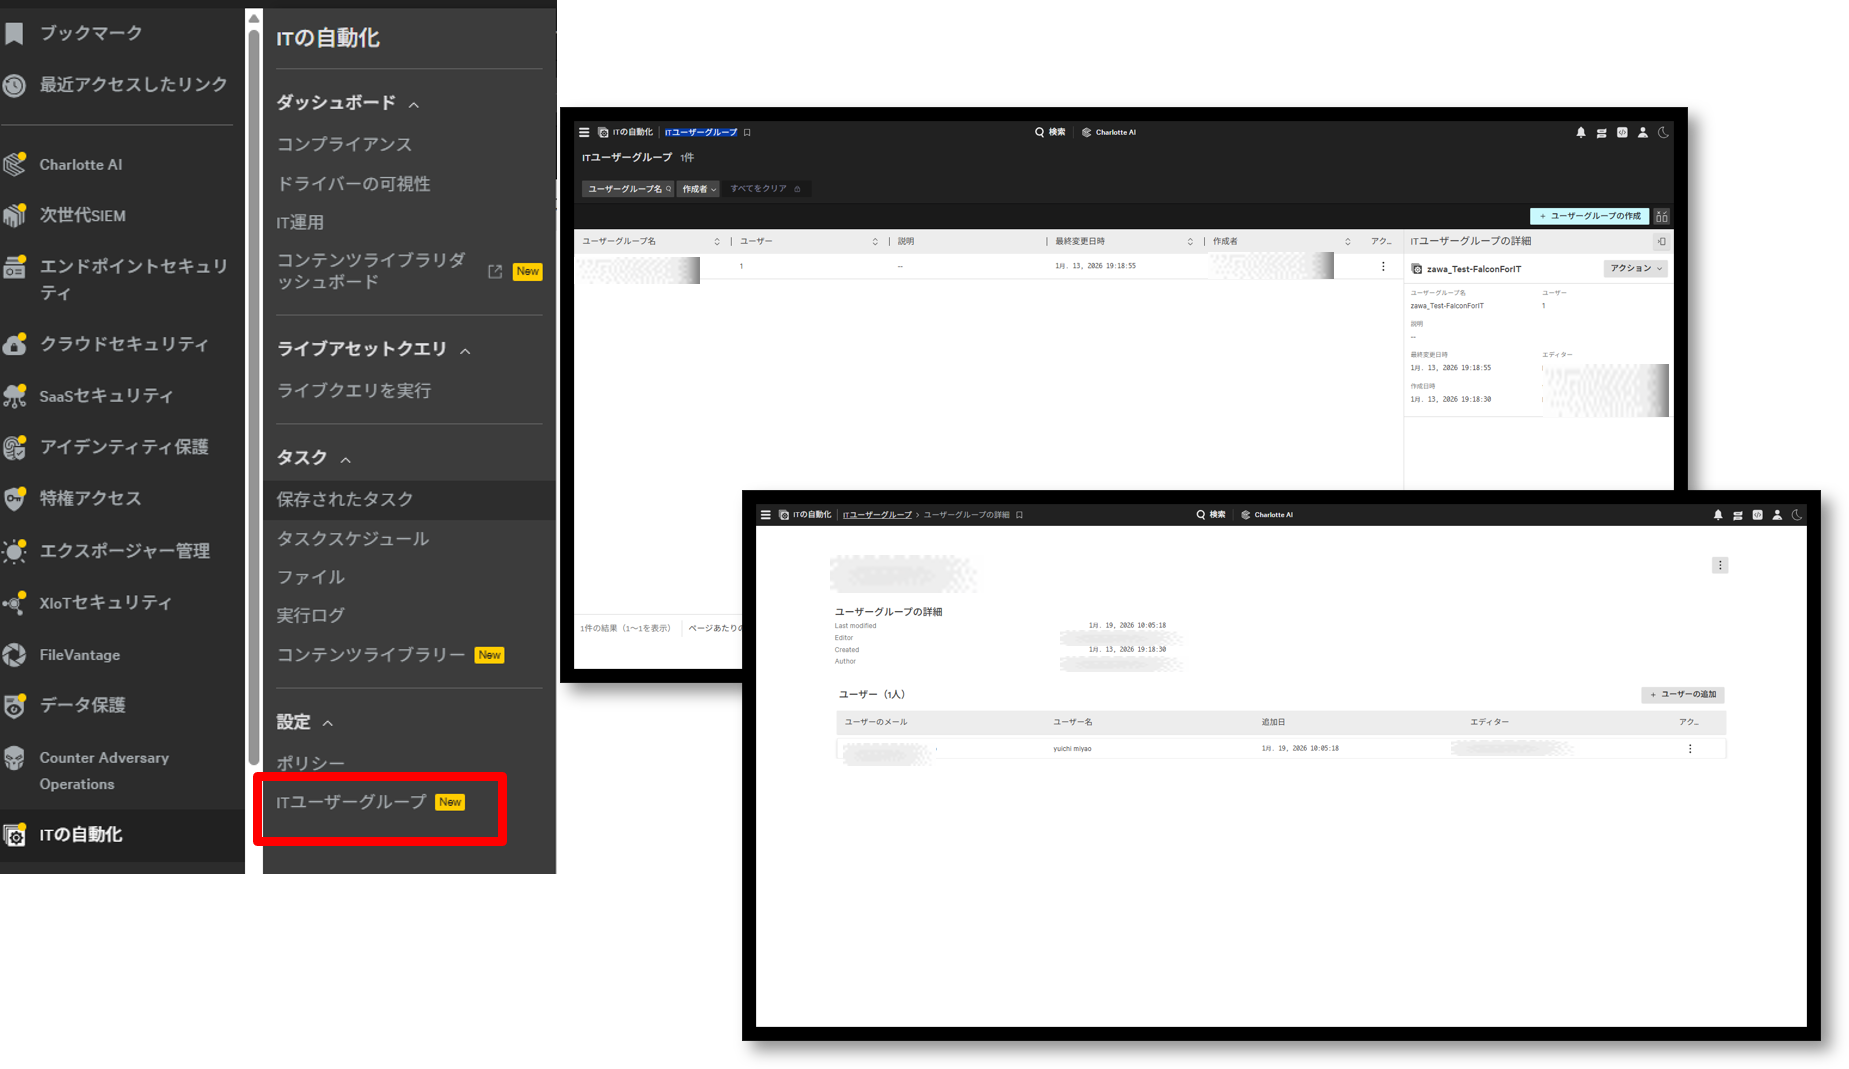Collapse the ダッシュボード section

pyautogui.click(x=414, y=104)
